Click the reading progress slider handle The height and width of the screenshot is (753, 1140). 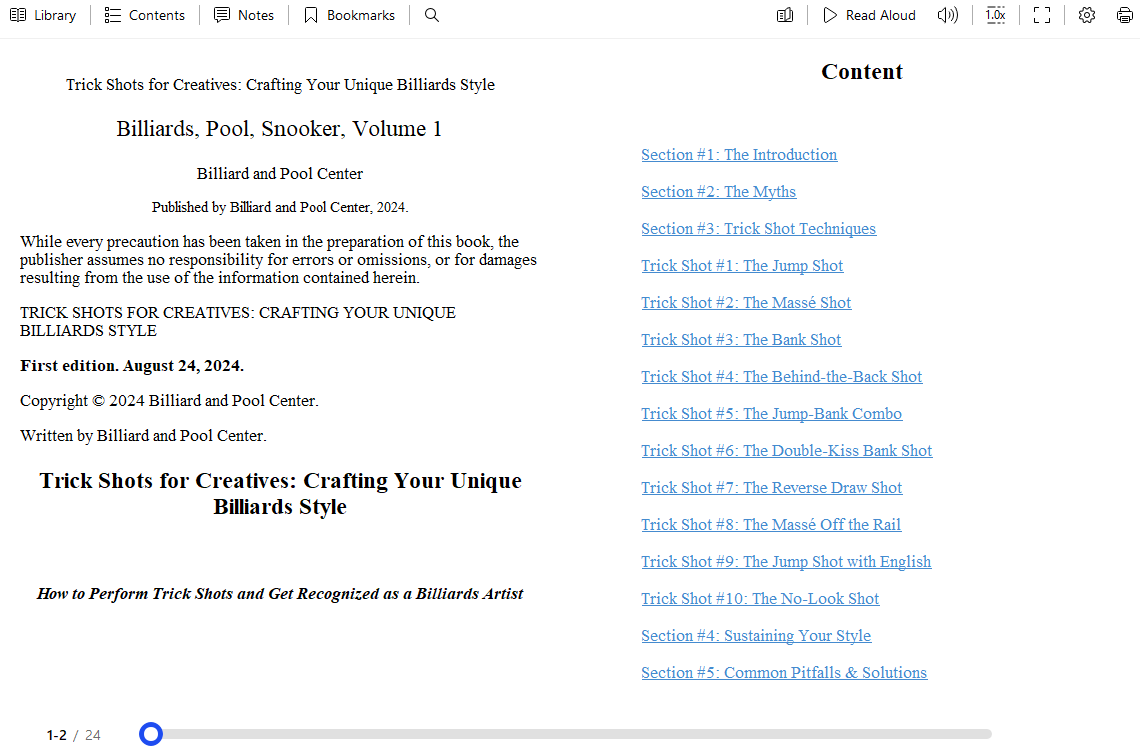(x=151, y=735)
